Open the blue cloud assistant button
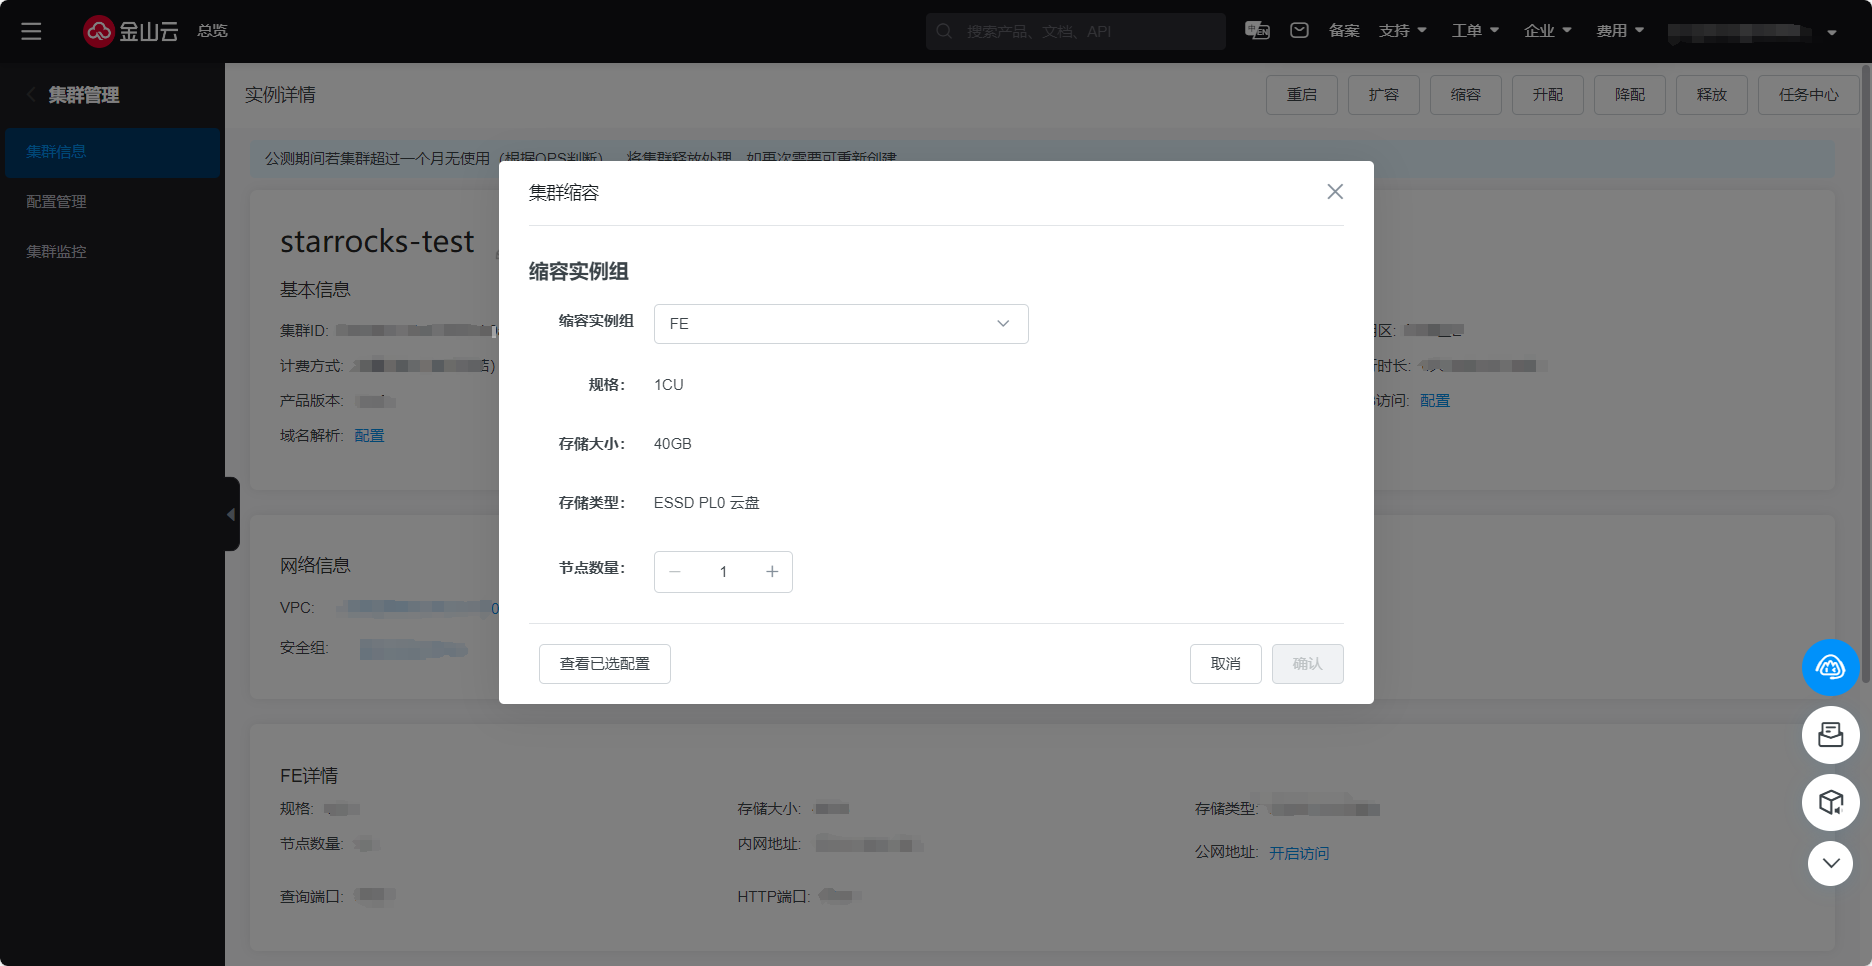The image size is (1872, 966). (x=1830, y=667)
